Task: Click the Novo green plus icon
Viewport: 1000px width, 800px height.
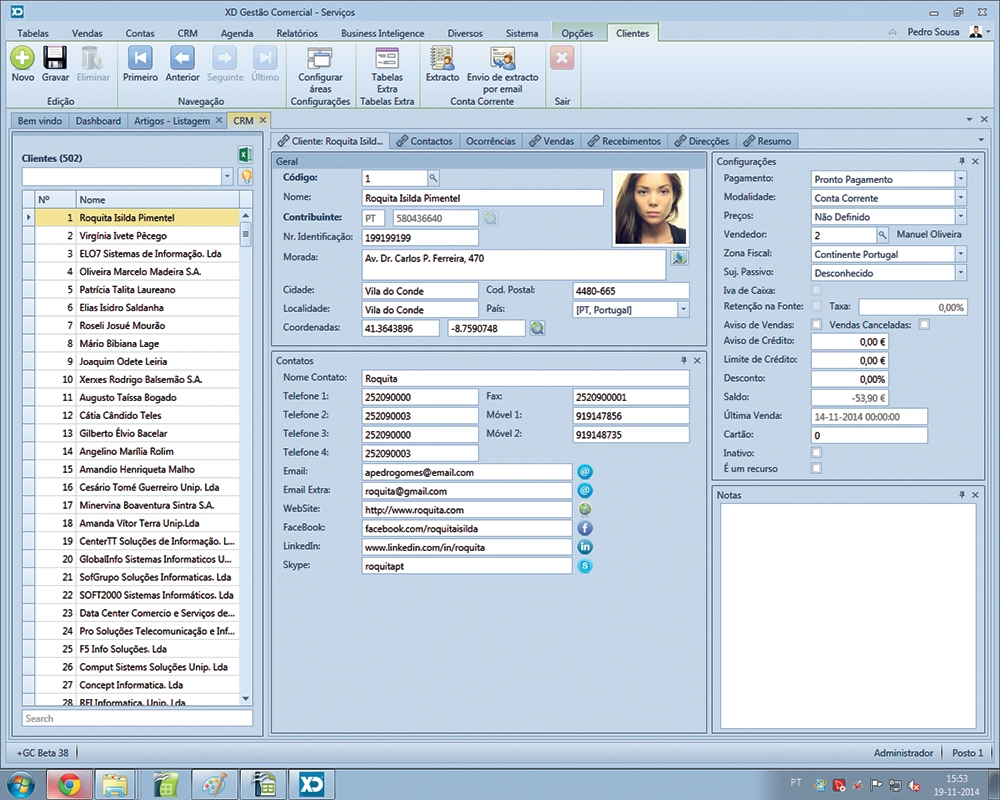Action: [22, 58]
